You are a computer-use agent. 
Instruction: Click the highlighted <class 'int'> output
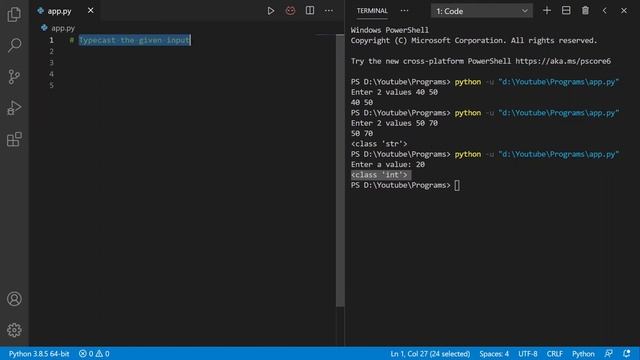tap(380, 175)
